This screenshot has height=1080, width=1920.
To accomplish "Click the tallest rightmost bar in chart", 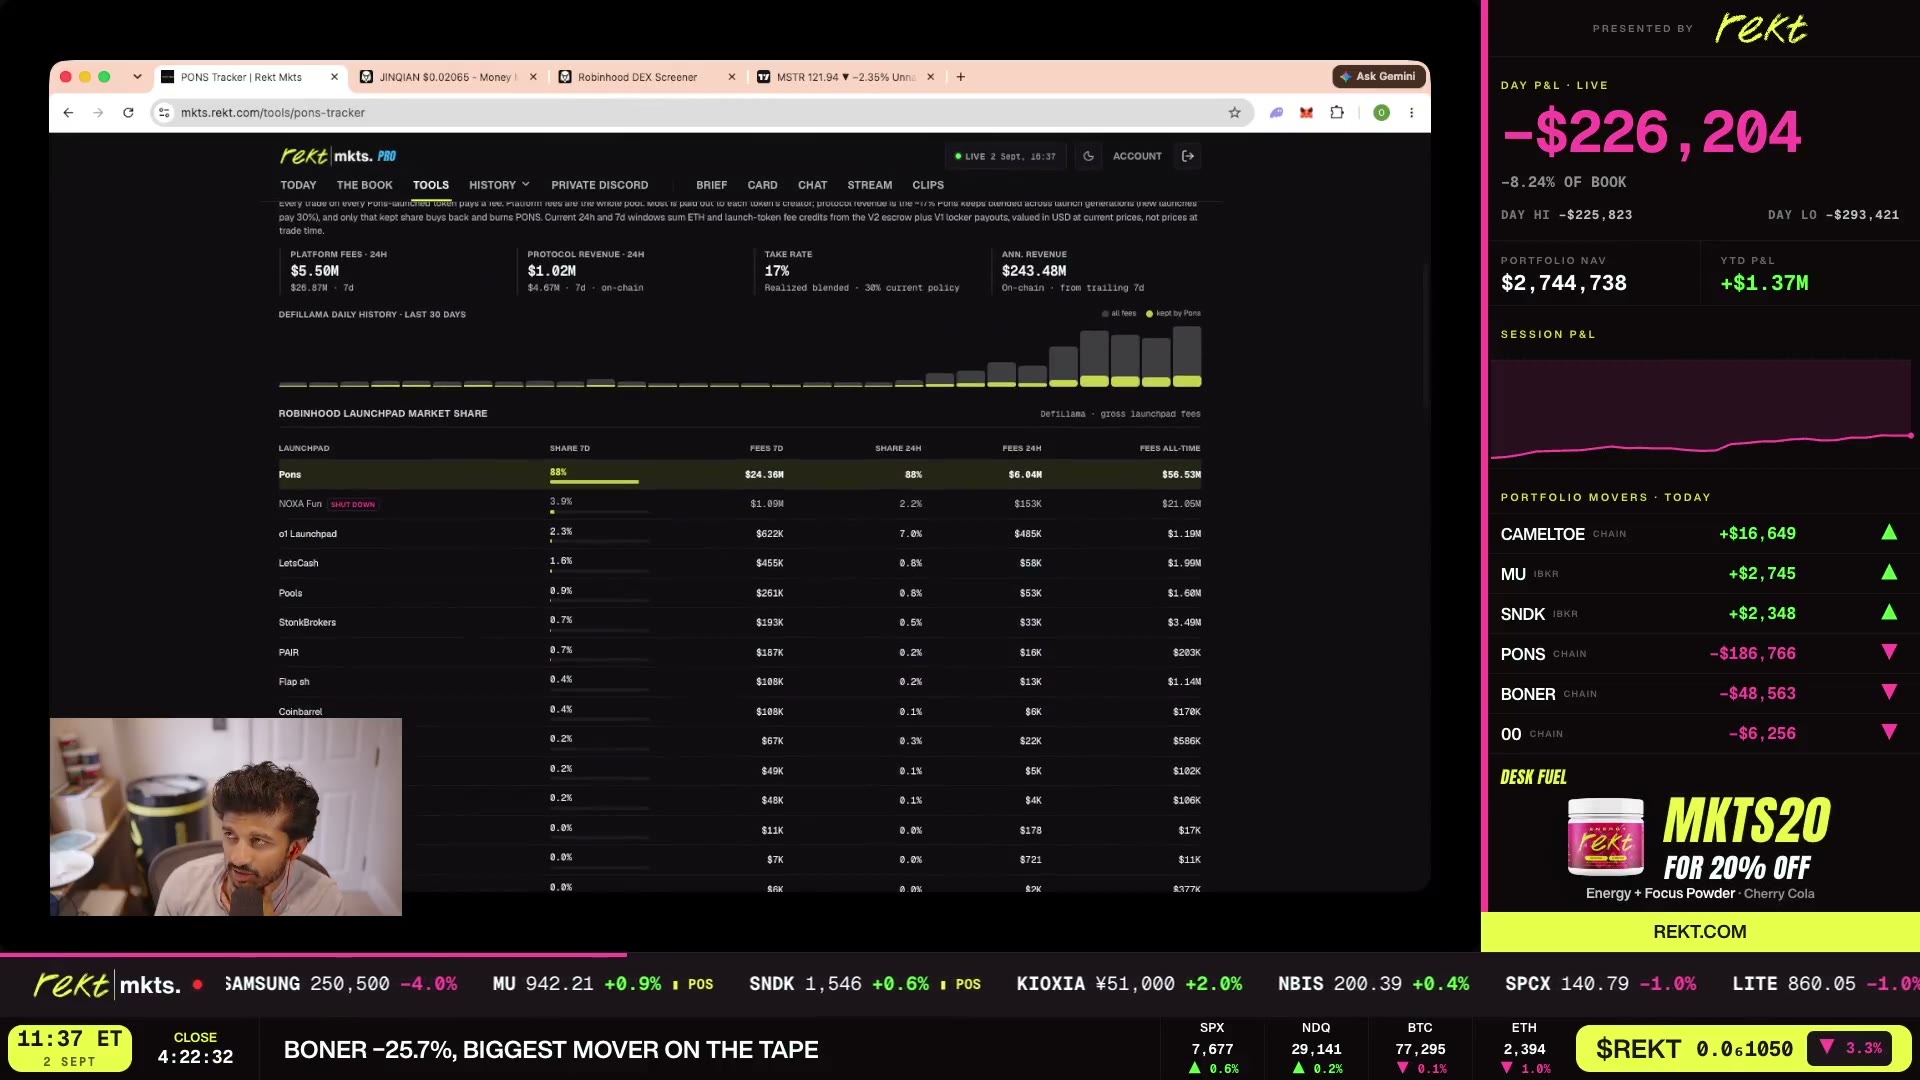I will click(x=1187, y=357).
